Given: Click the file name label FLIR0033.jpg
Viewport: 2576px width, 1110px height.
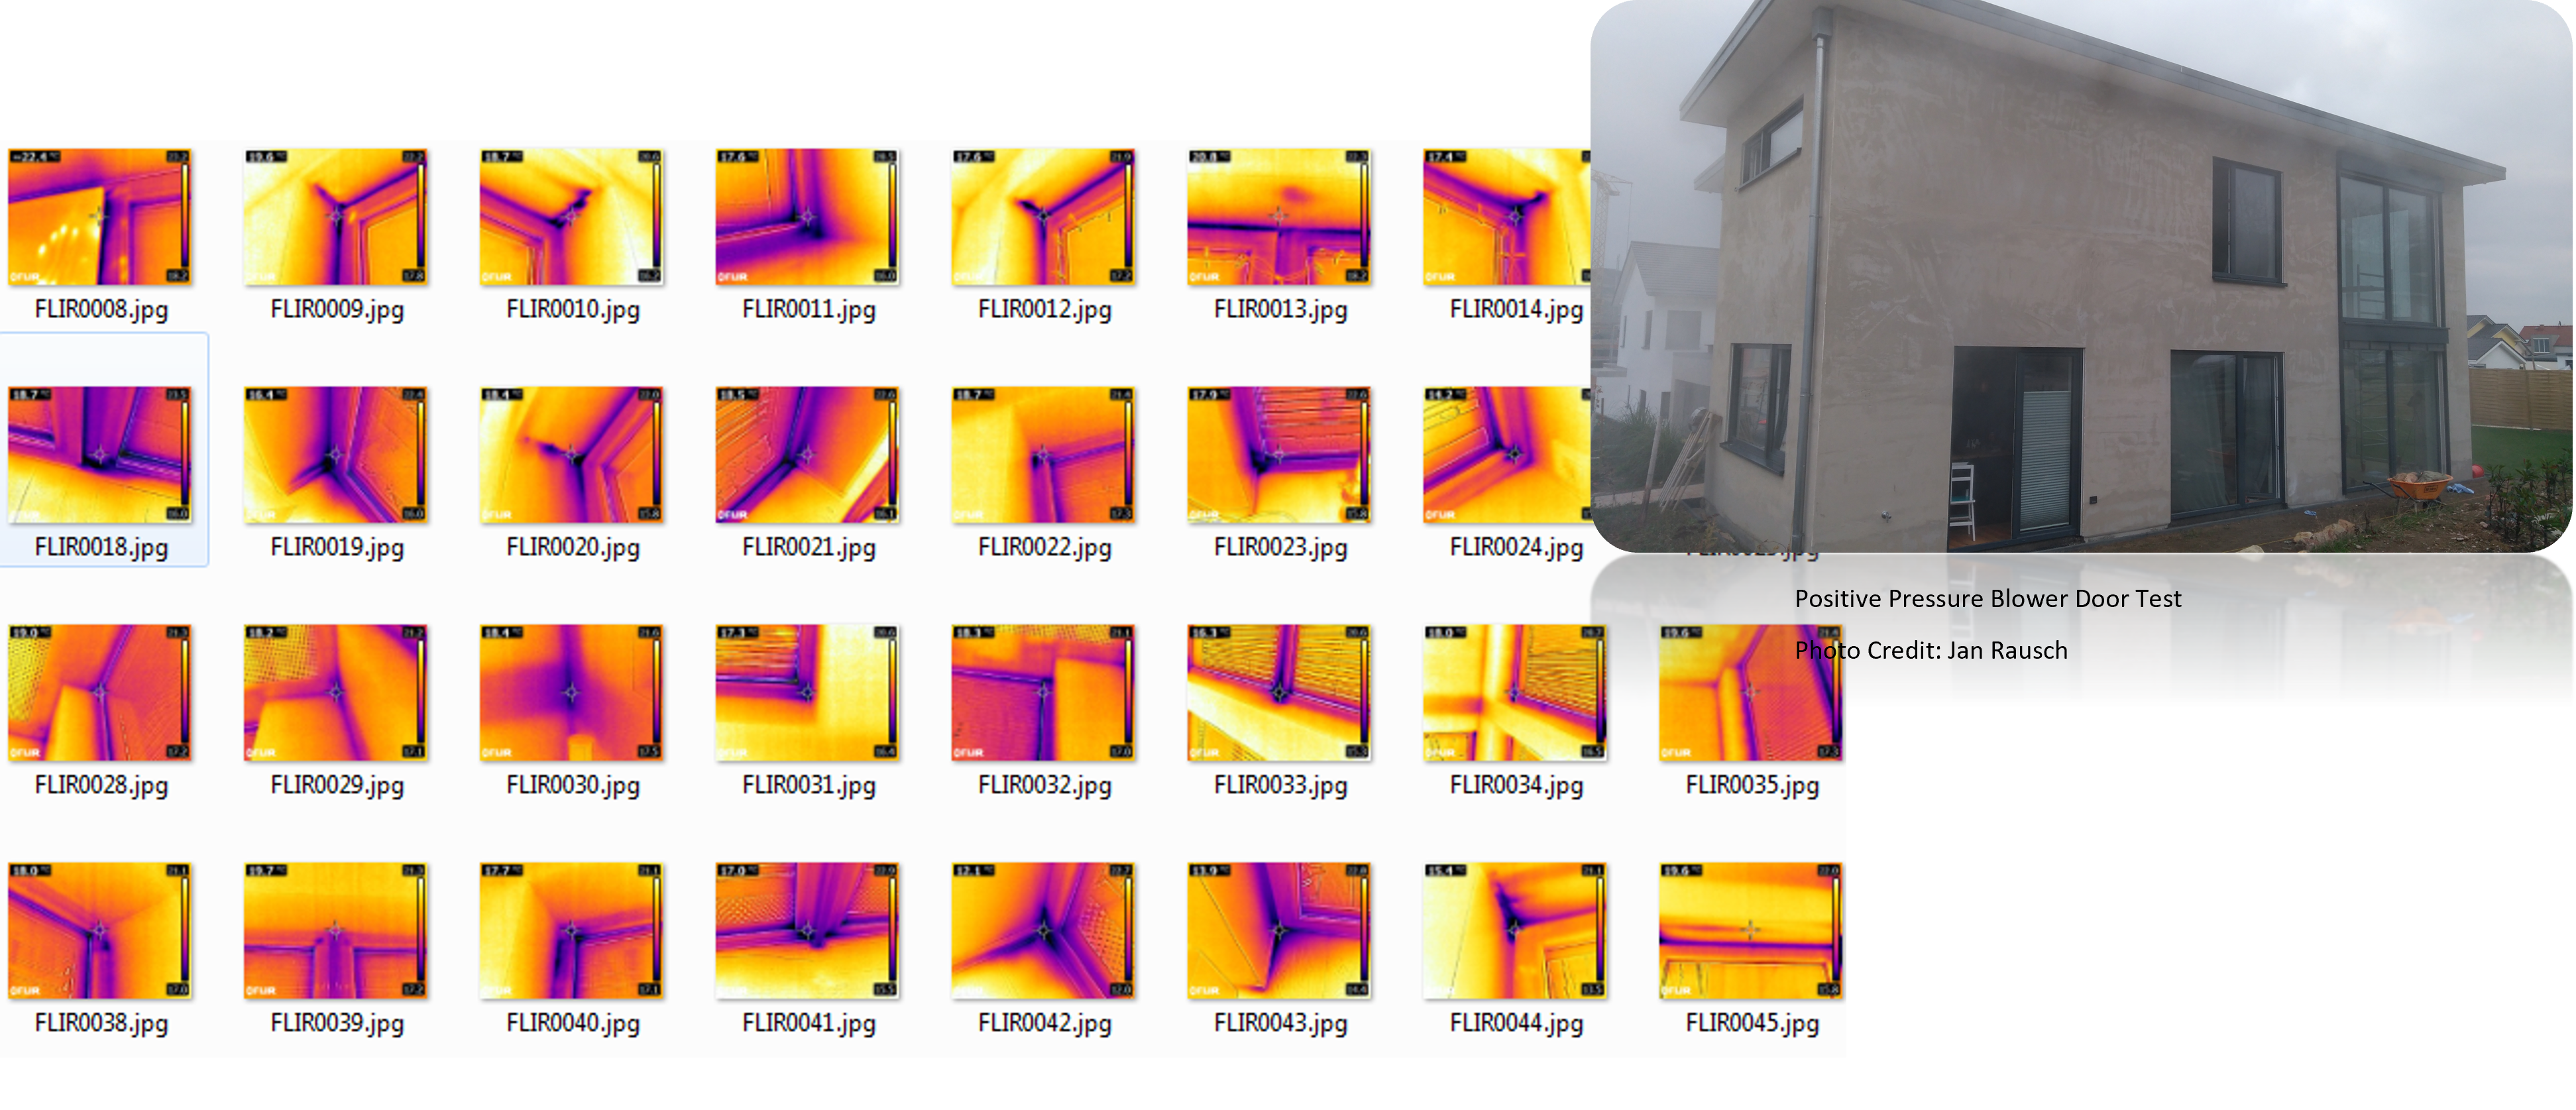Looking at the screenshot, I should pos(1281,786).
